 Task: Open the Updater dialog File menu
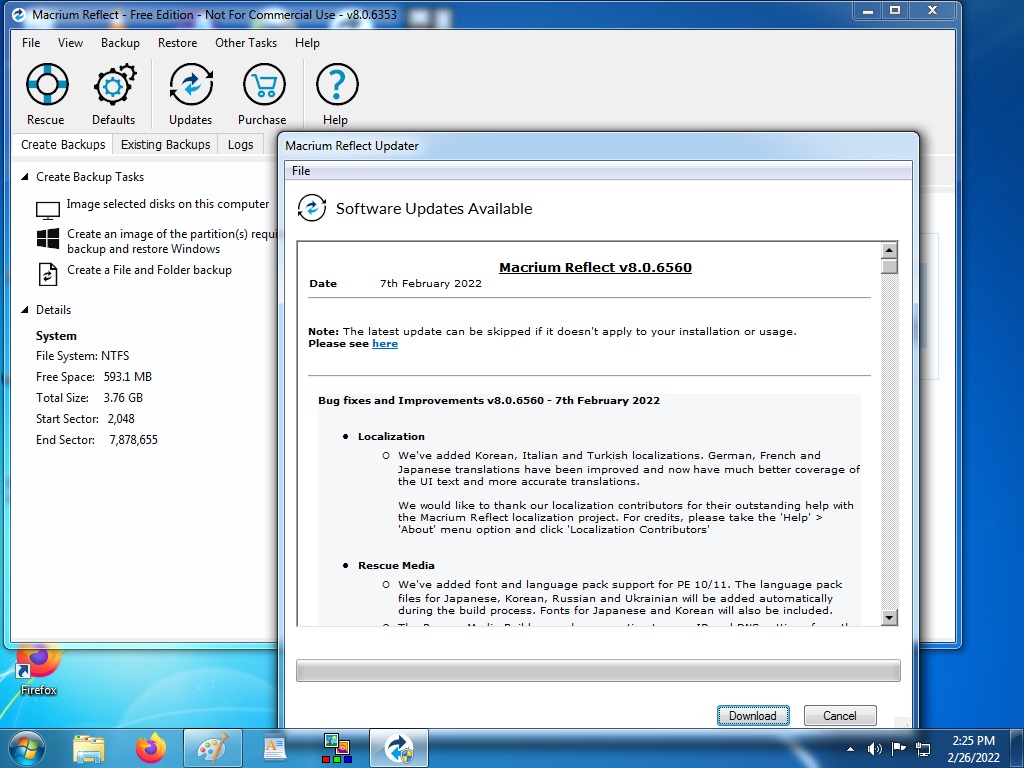coord(301,171)
